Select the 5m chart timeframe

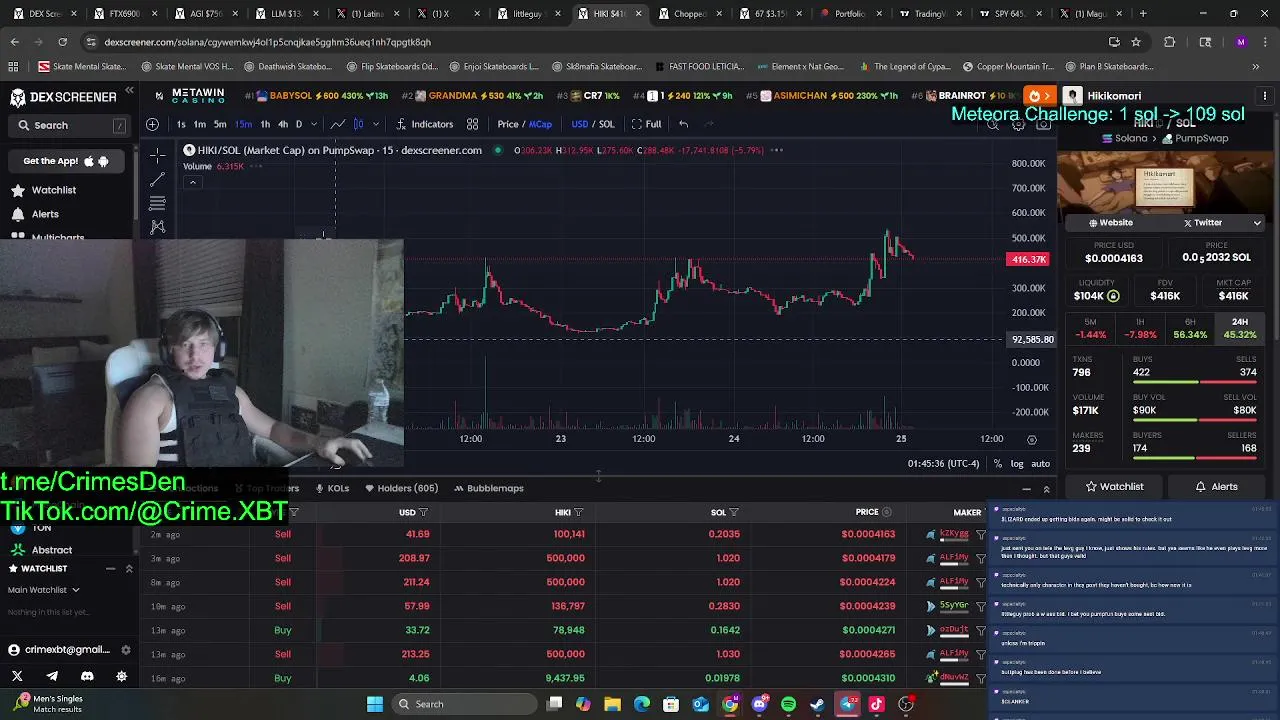tap(220, 124)
